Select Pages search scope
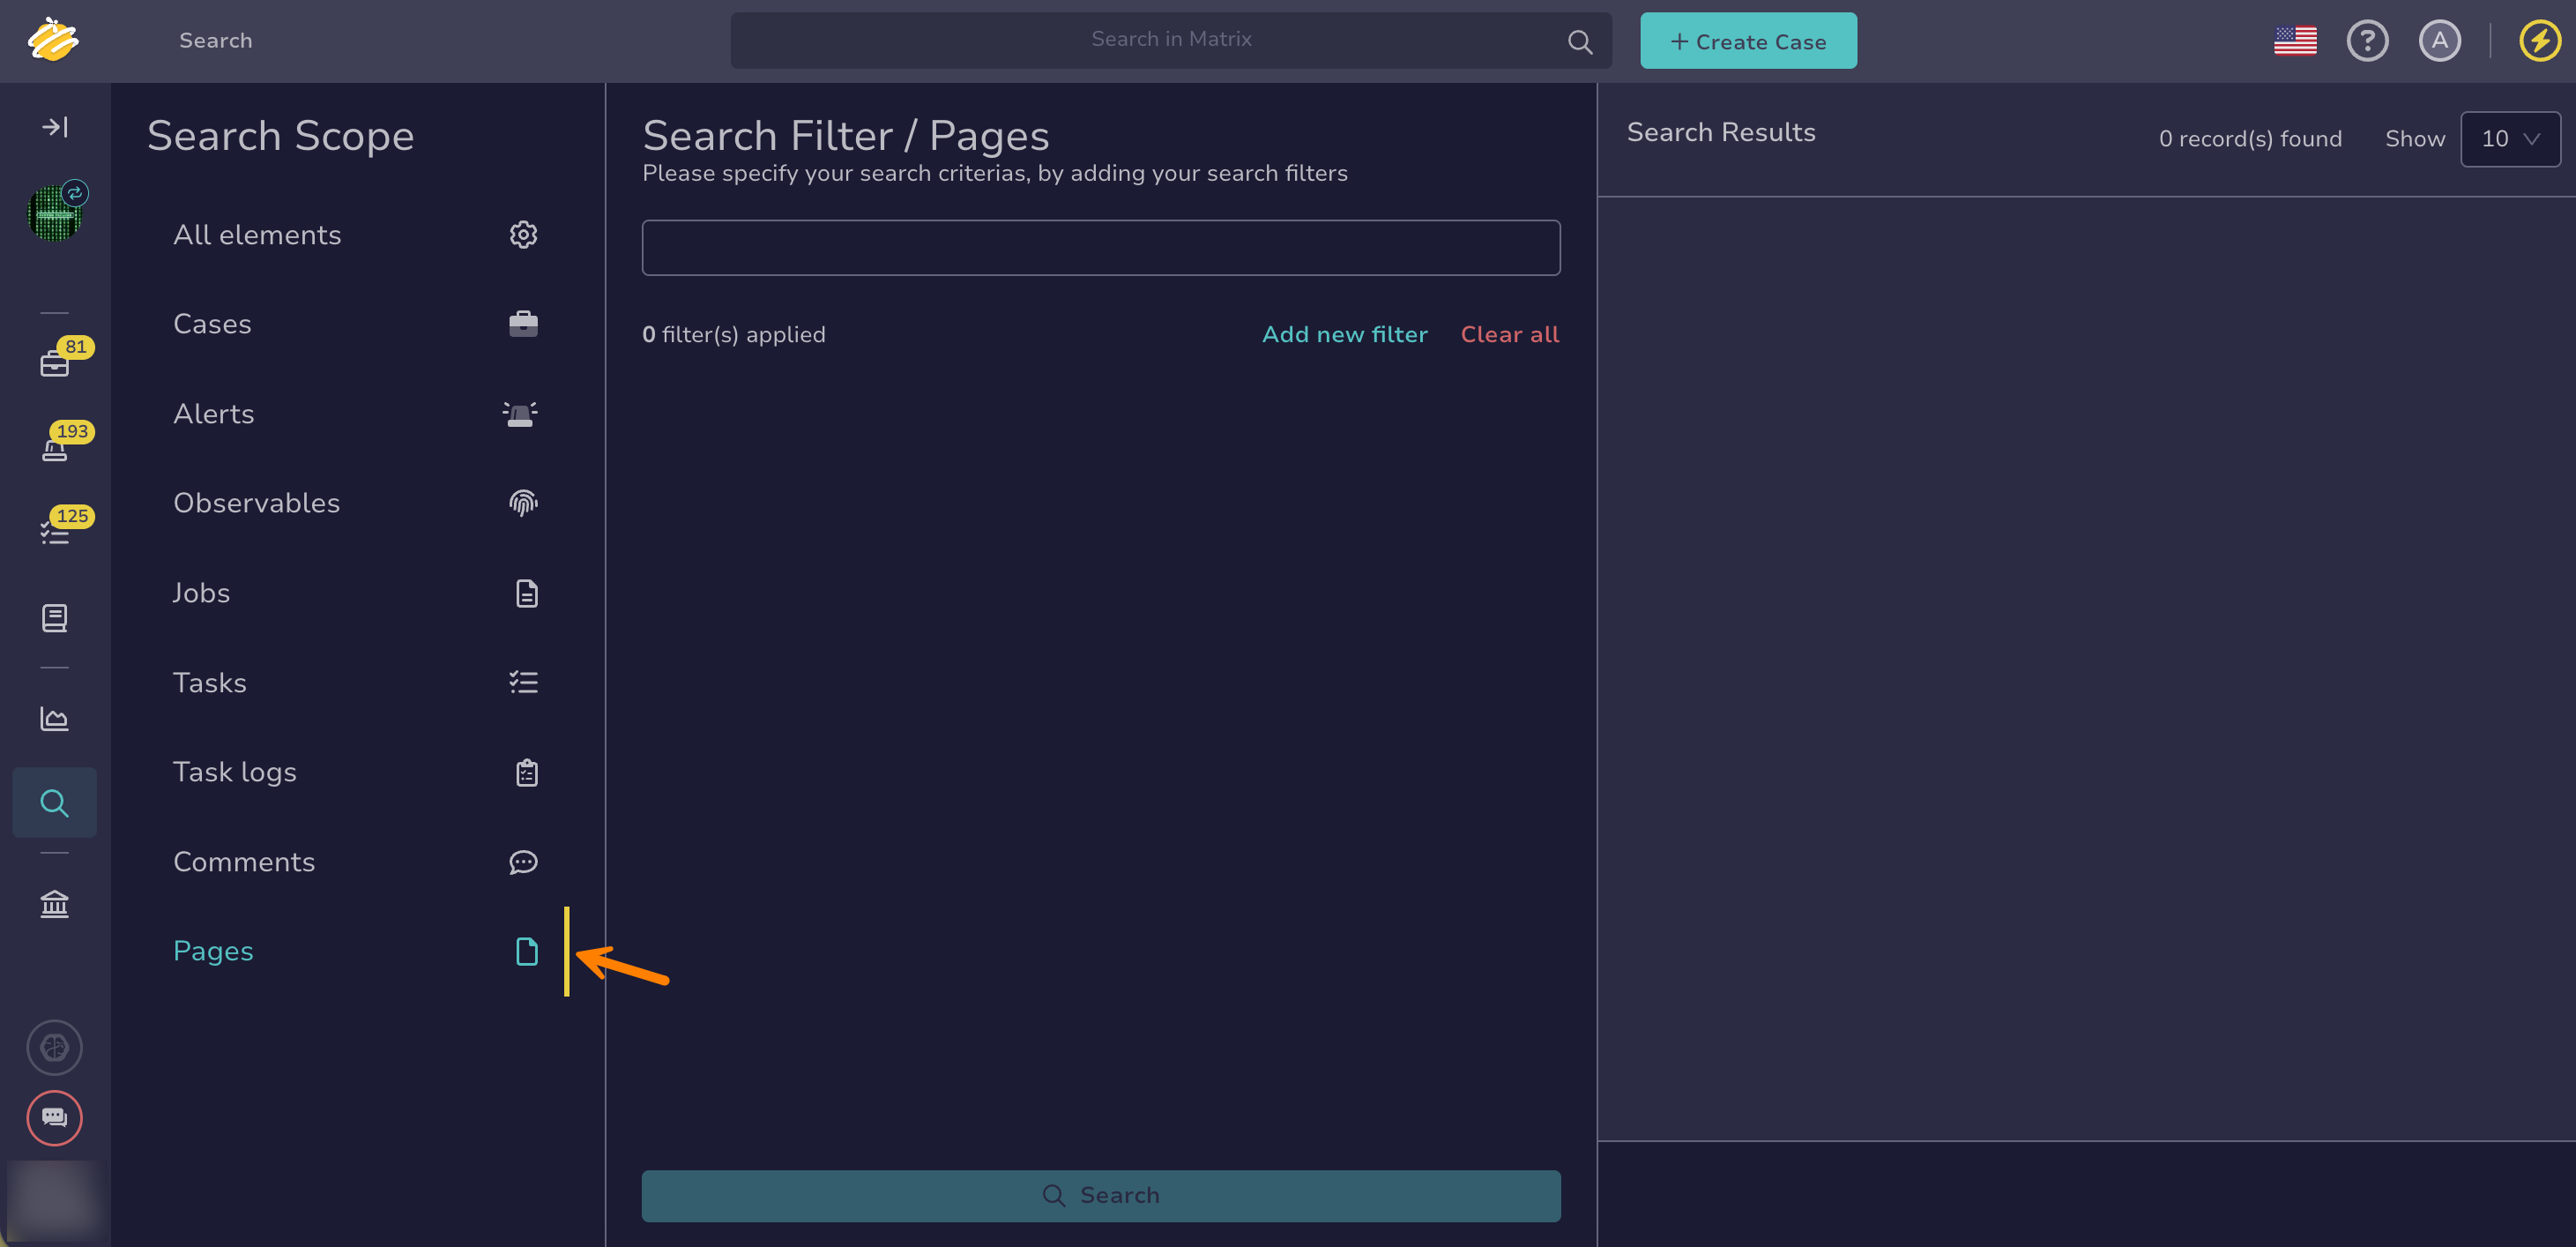The height and width of the screenshot is (1247, 2576). coord(357,951)
